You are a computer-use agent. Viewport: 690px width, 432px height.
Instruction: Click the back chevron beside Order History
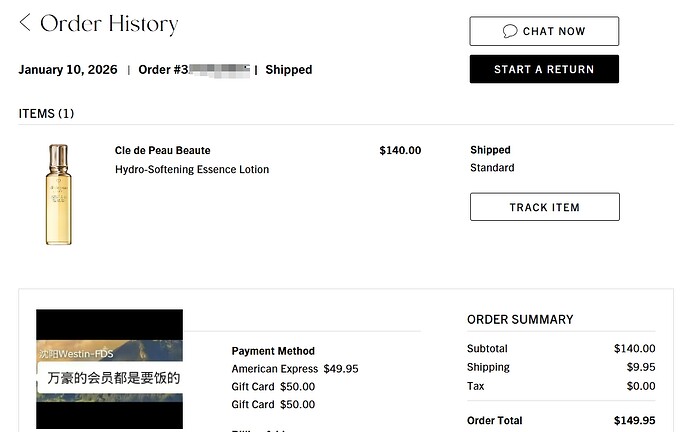(x=25, y=23)
